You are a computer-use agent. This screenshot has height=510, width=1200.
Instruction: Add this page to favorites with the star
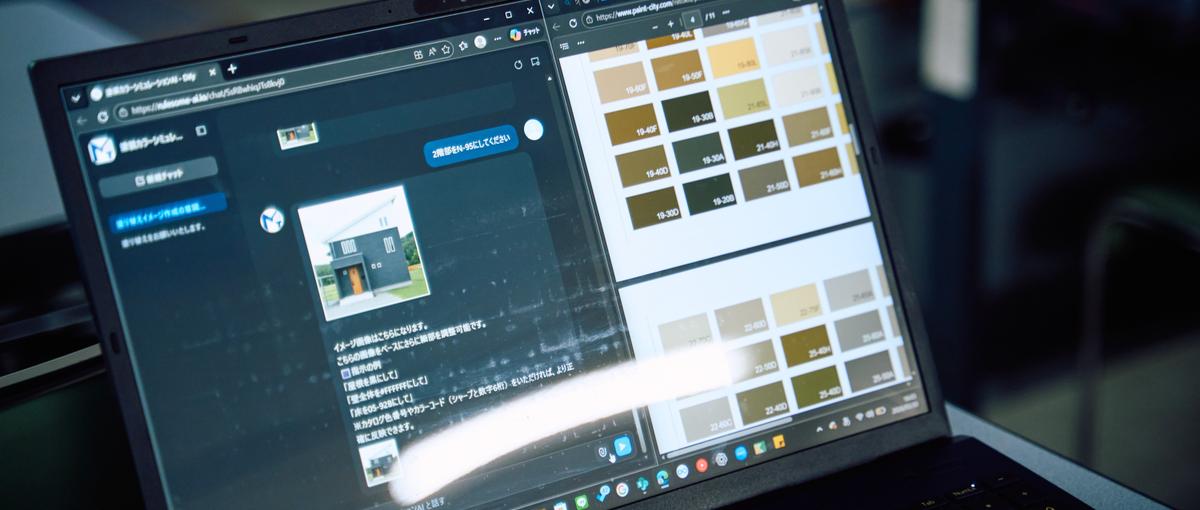tap(448, 48)
